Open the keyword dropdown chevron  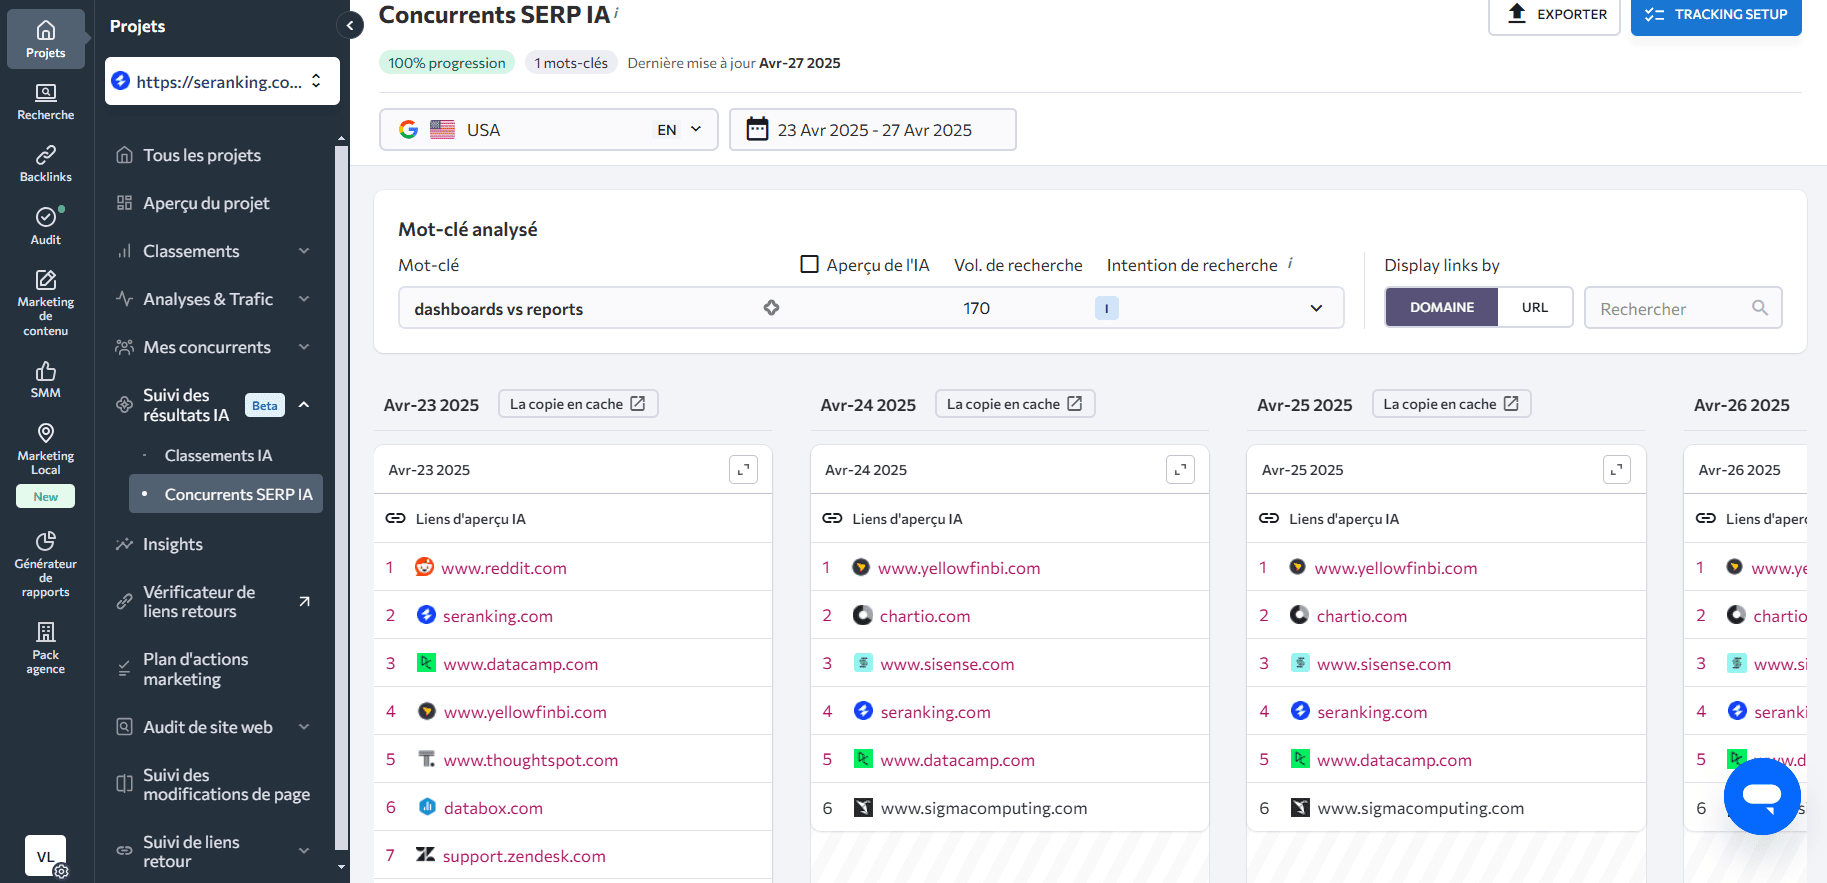1316,308
